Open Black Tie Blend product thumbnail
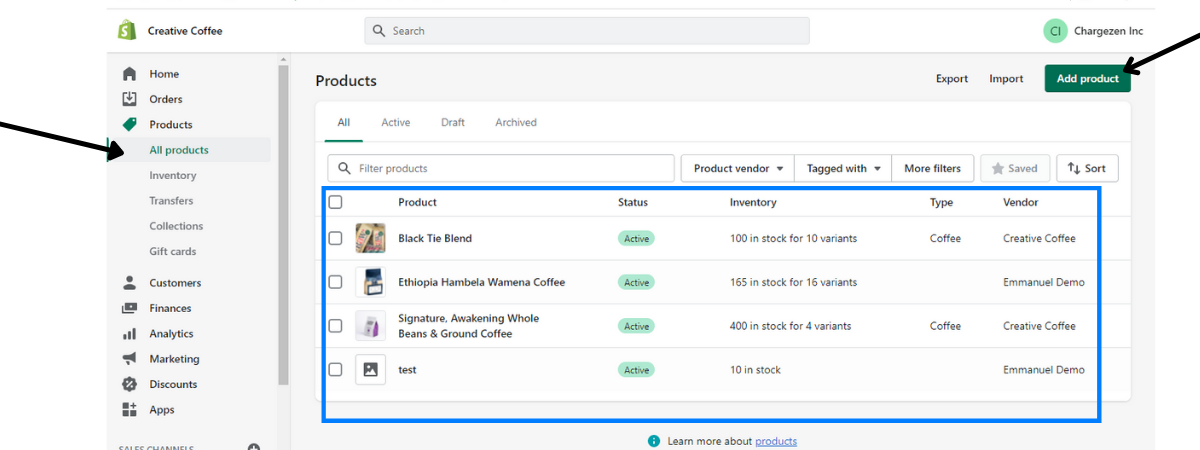1200x450 pixels. [x=370, y=238]
